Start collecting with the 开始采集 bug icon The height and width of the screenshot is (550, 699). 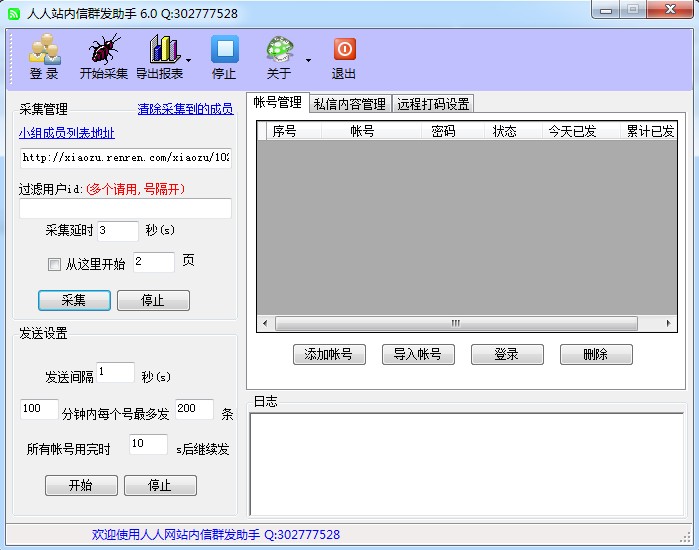click(104, 49)
